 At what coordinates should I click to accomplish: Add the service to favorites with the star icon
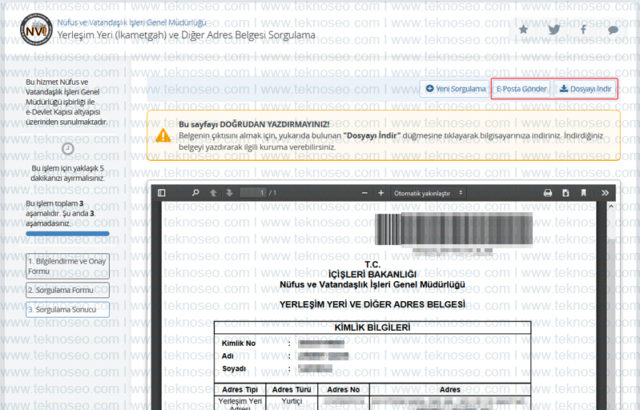pyautogui.click(x=523, y=29)
